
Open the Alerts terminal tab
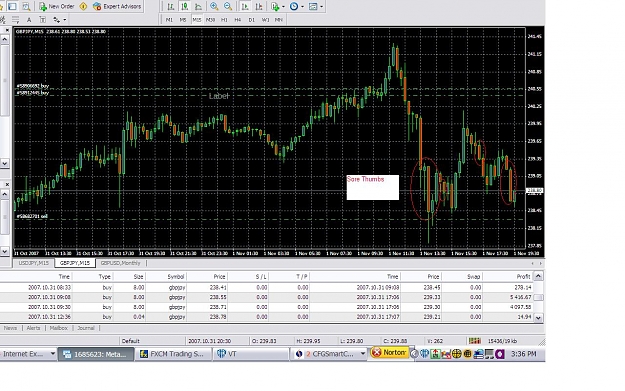pyautogui.click(x=33, y=328)
